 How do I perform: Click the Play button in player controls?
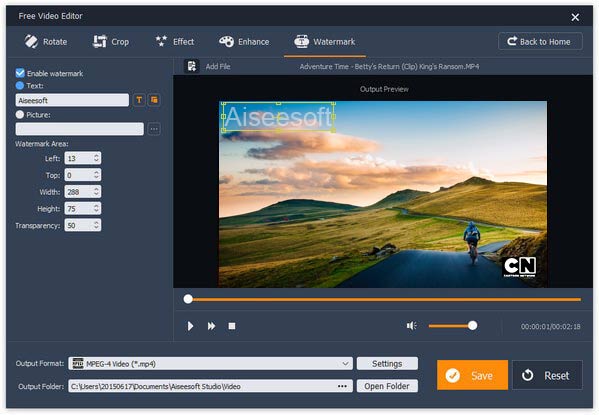[190, 326]
